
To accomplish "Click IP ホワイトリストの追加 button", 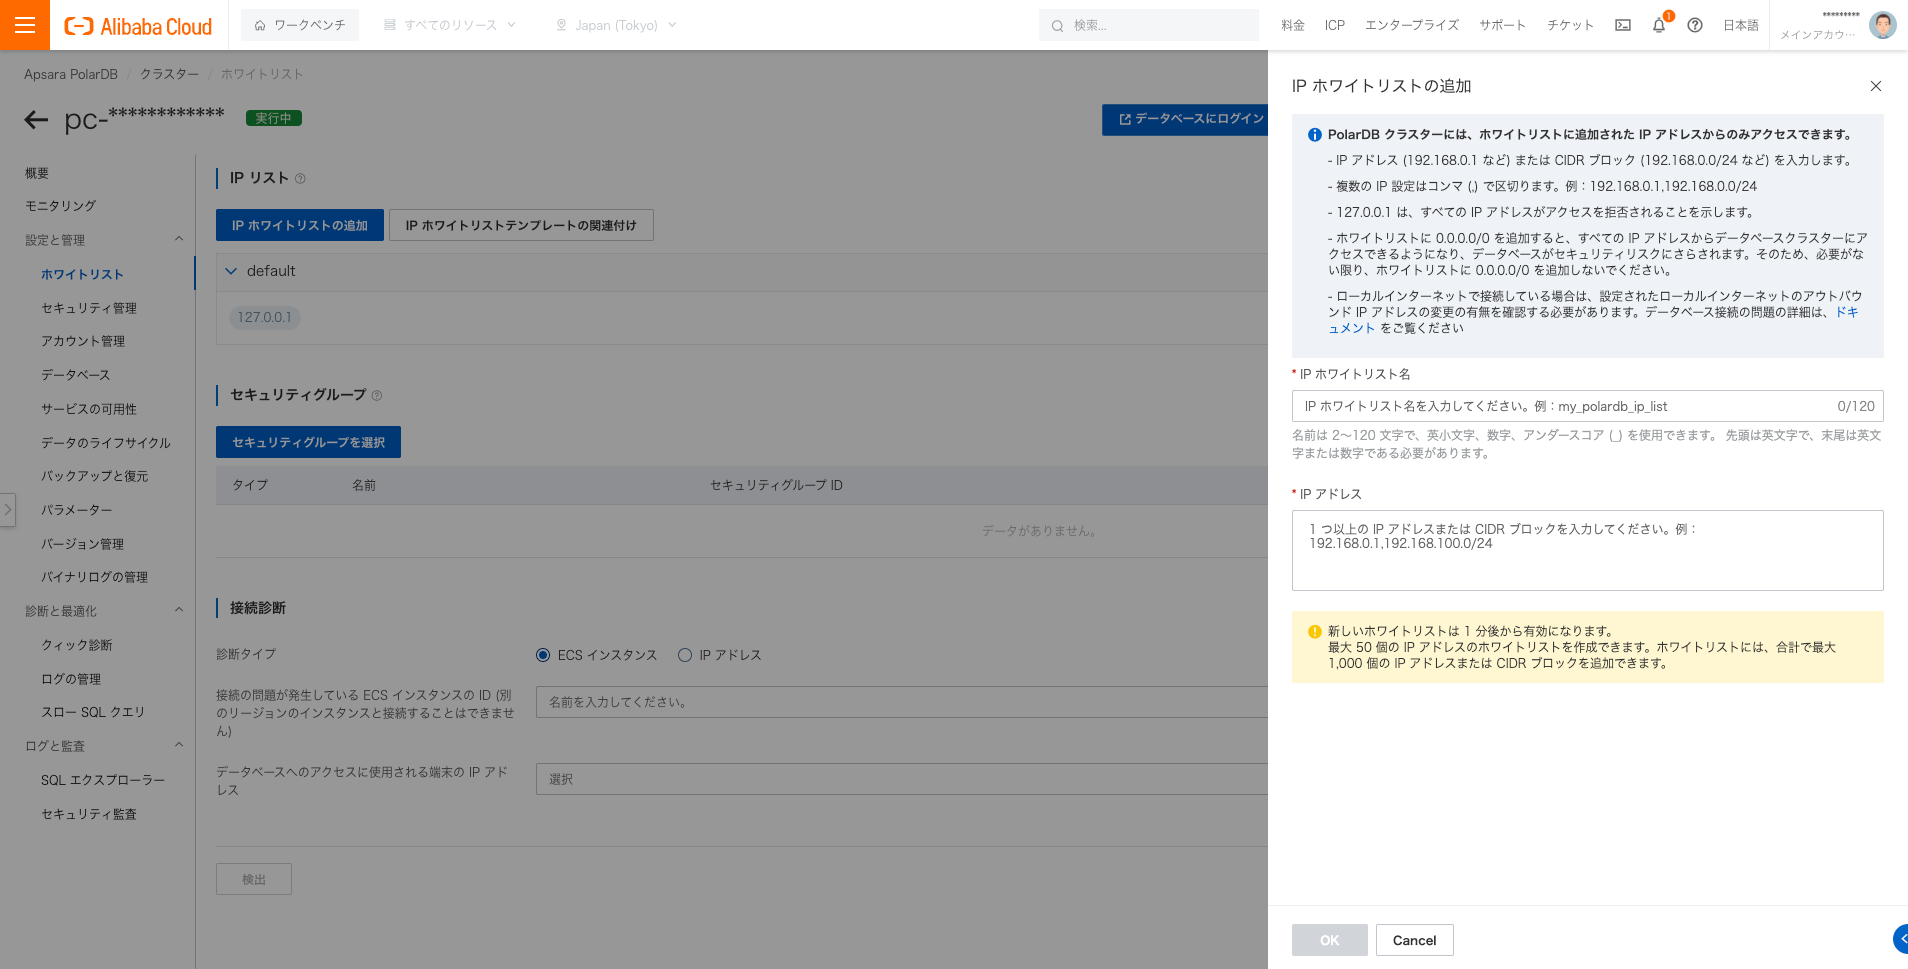I will (300, 225).
